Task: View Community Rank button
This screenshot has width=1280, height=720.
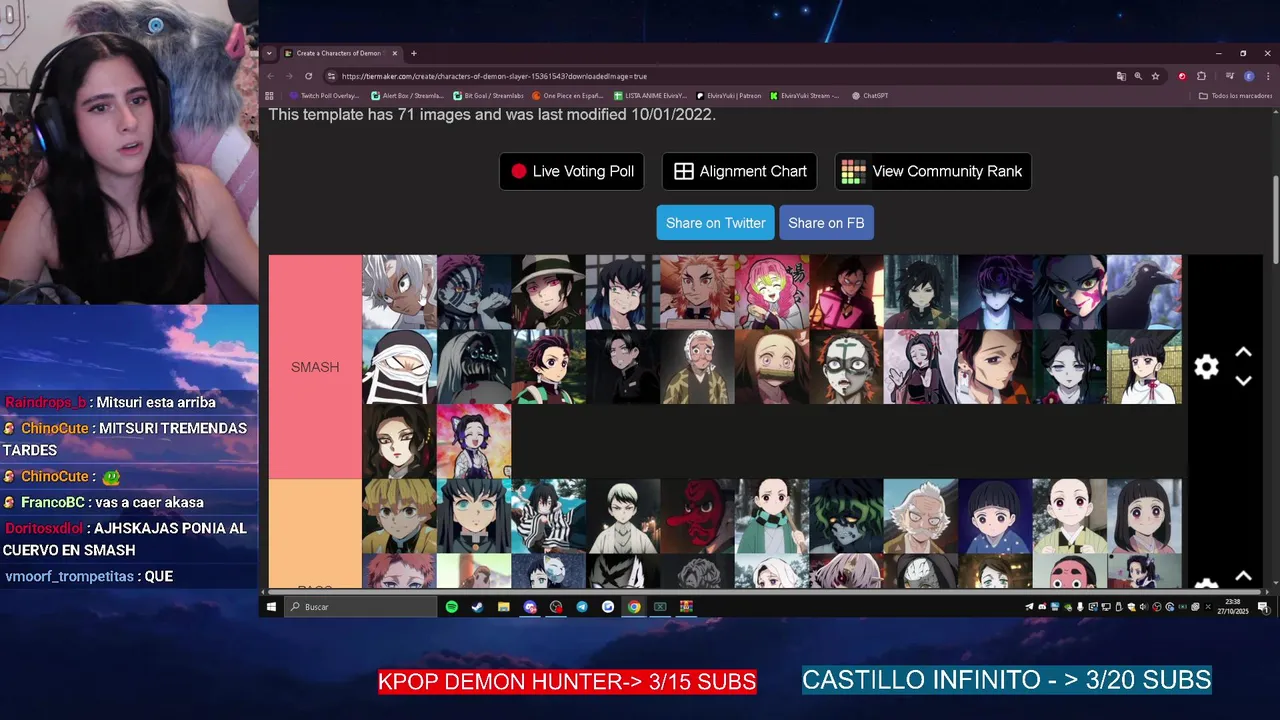Action: point(933,171)
